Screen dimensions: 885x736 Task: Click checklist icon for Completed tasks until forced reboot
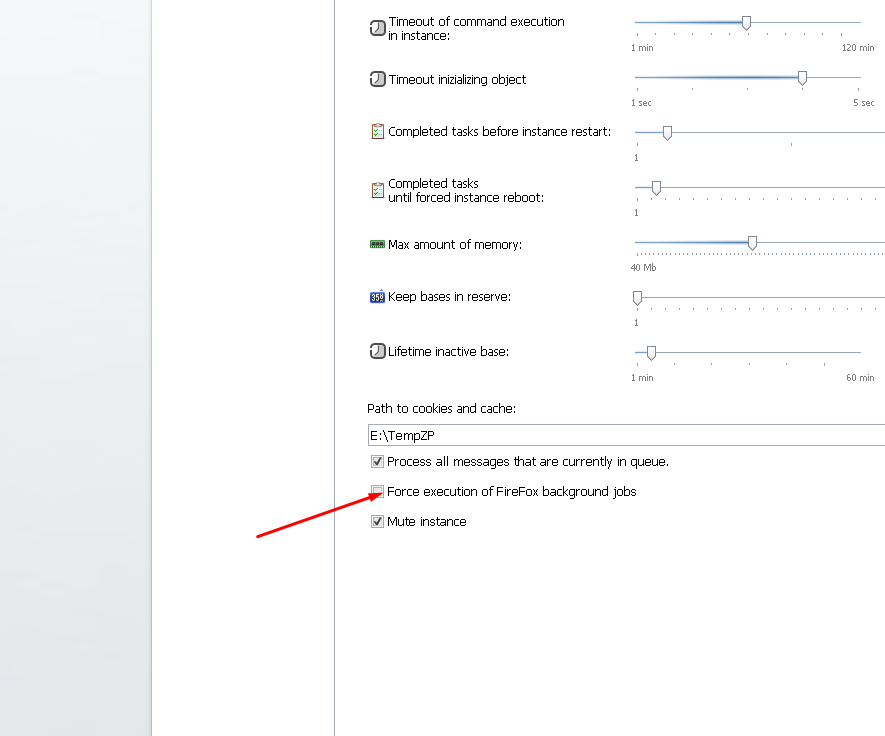[377, 190]
